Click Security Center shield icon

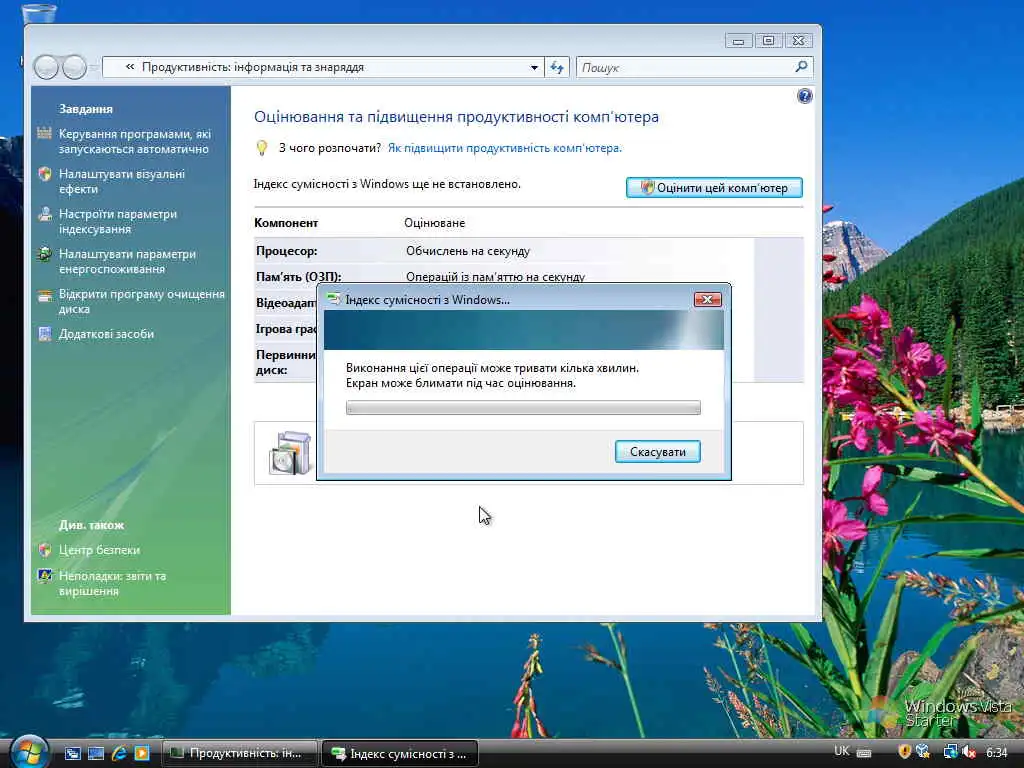pos(44,550)
